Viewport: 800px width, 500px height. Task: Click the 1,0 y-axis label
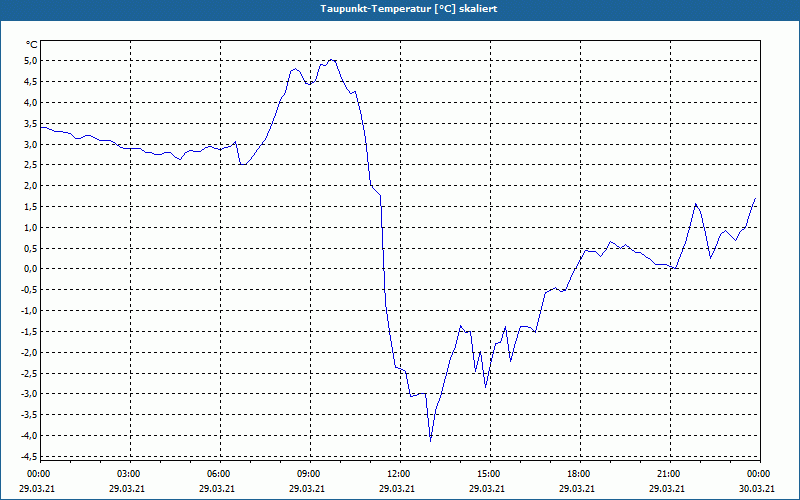tap(31, 228)
